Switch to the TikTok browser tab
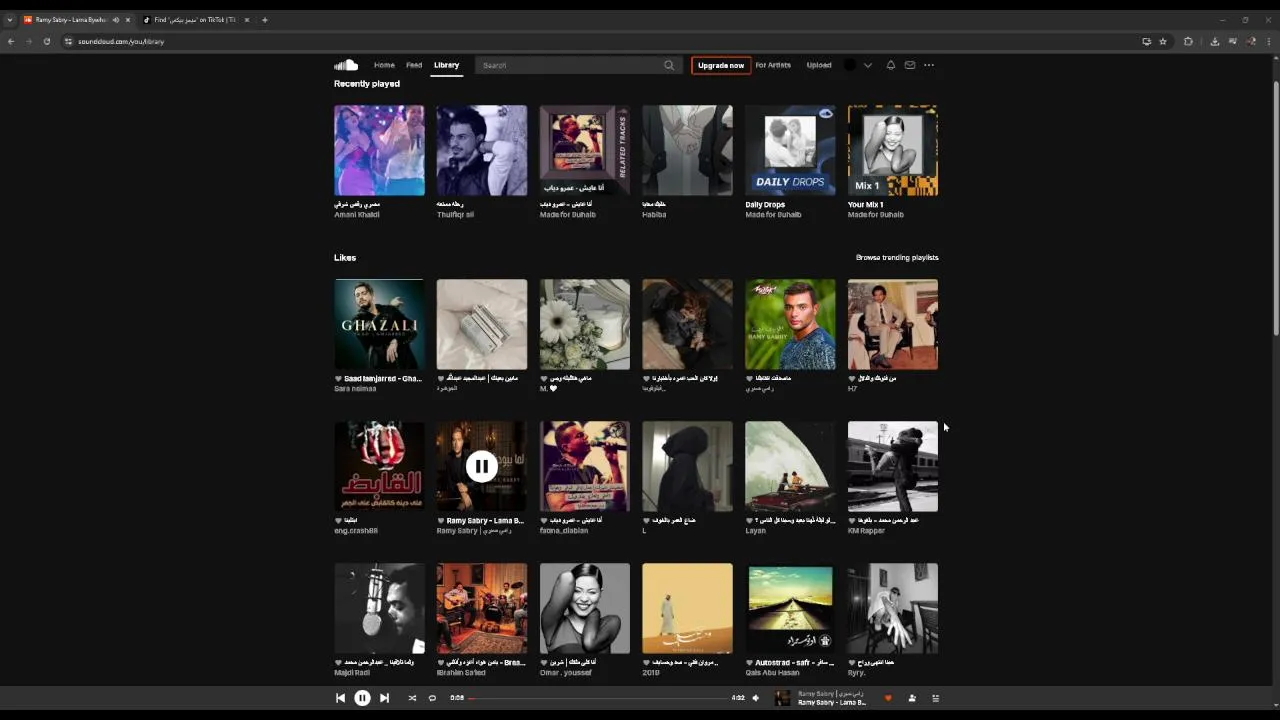Viewport: 1280px width, 720px height. (x=195, y=20)
